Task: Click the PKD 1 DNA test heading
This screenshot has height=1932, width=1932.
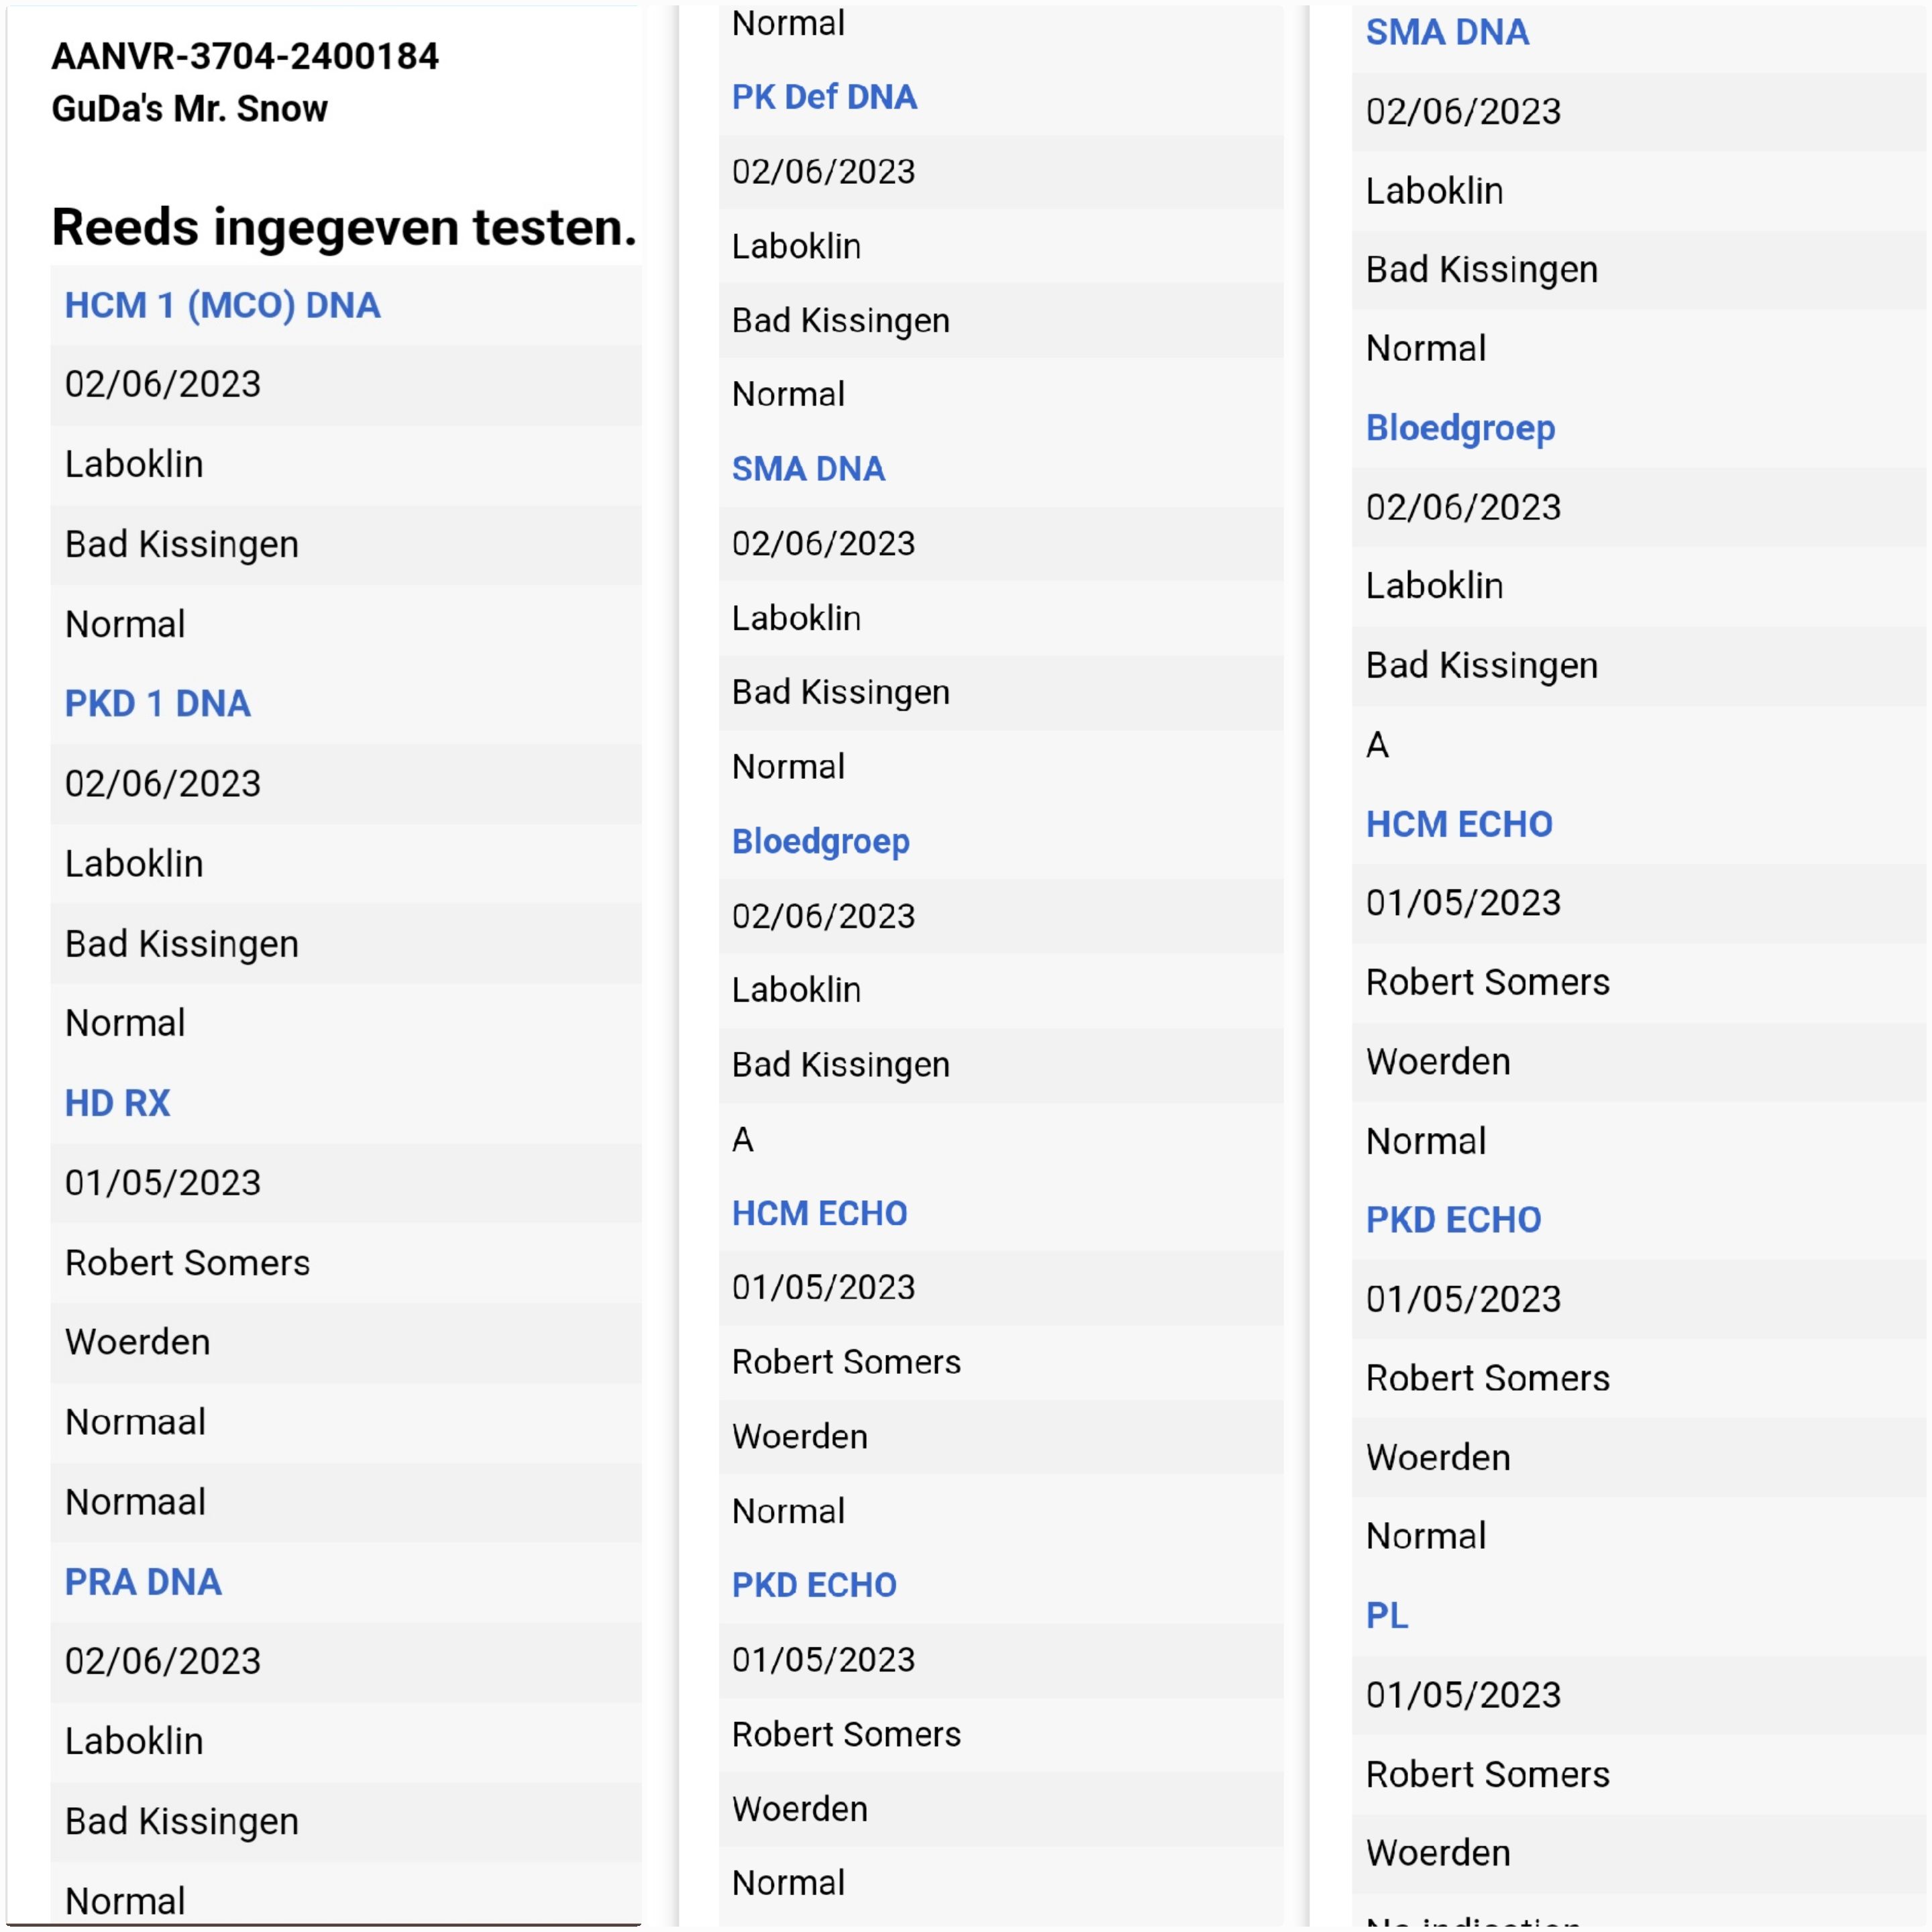Action: [x=157, y=704]
